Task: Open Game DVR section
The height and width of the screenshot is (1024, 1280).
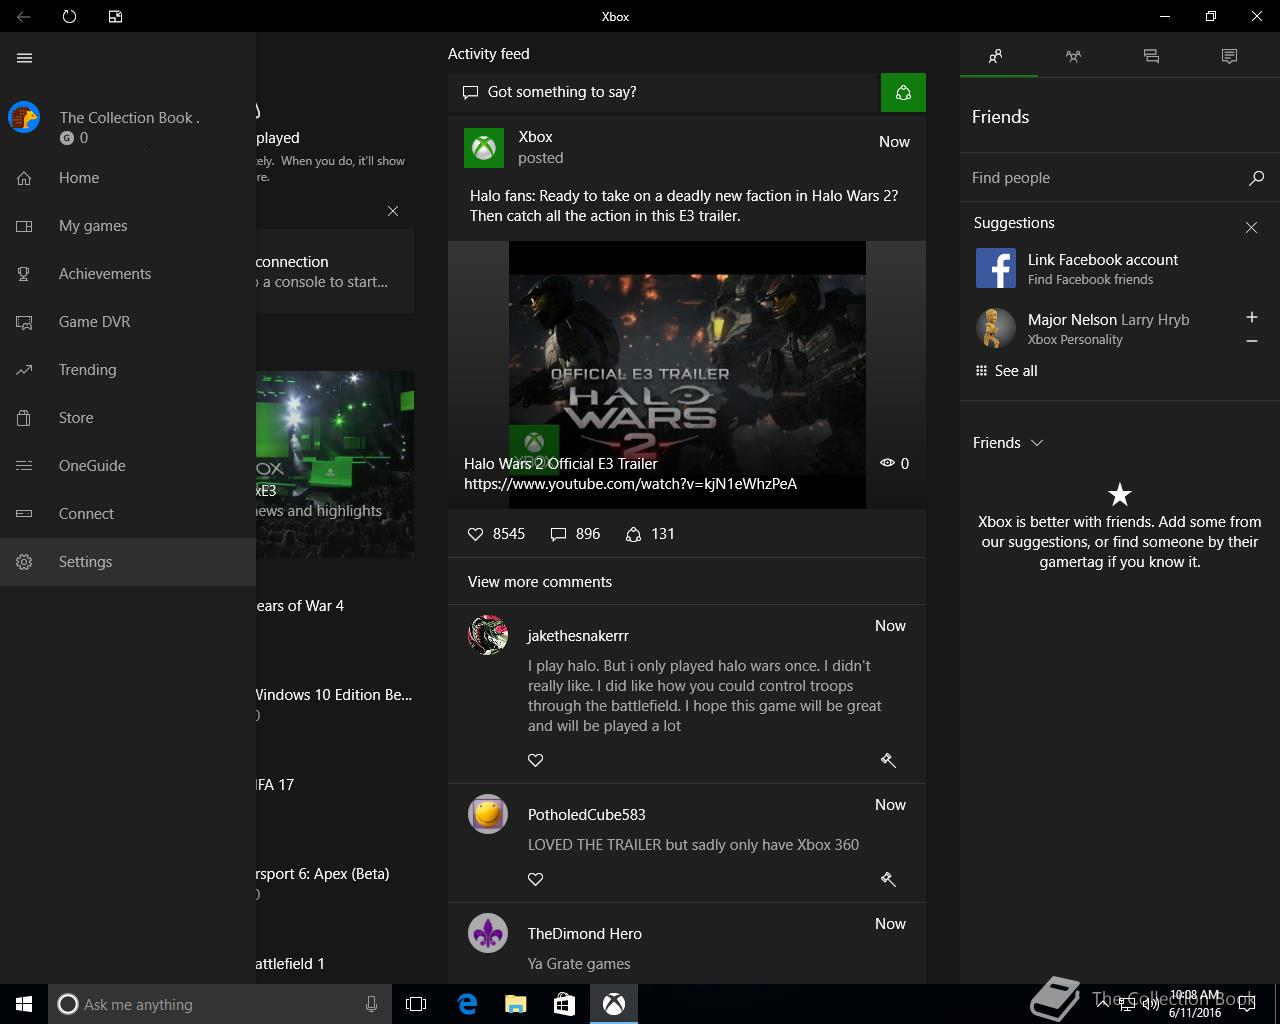Action: tap(128, 322)
